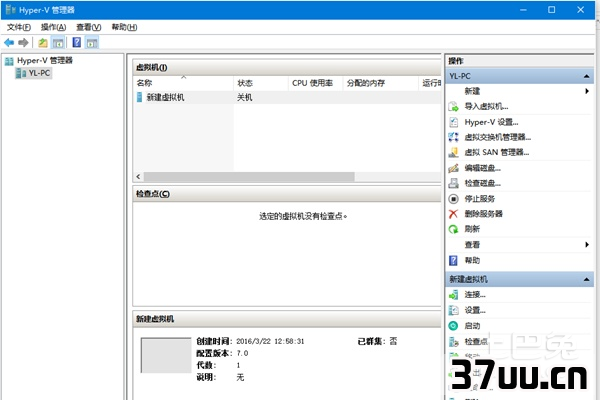
Task: Collapse the YL-PC actions section
Action: pyautogui.click(x=586, y=76)
